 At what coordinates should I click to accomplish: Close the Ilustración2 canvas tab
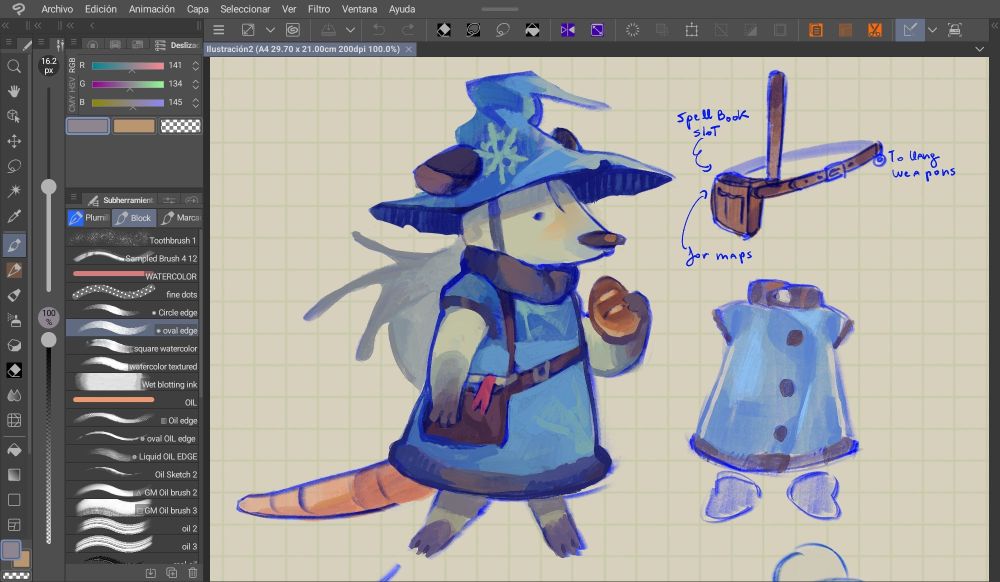pyautogui.click(x=409, y=49)
